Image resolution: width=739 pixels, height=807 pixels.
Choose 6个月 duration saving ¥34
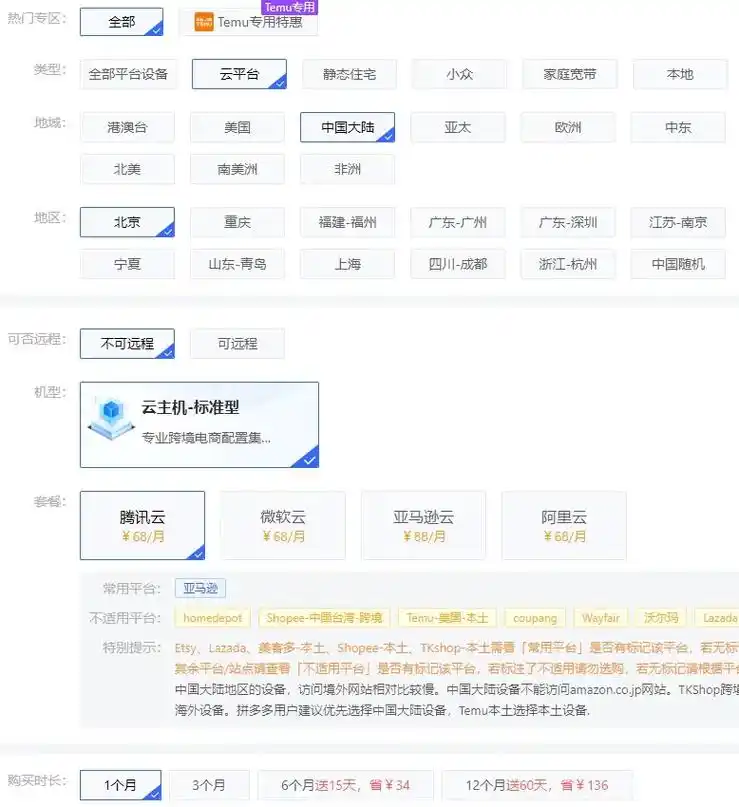coord(345,785)
